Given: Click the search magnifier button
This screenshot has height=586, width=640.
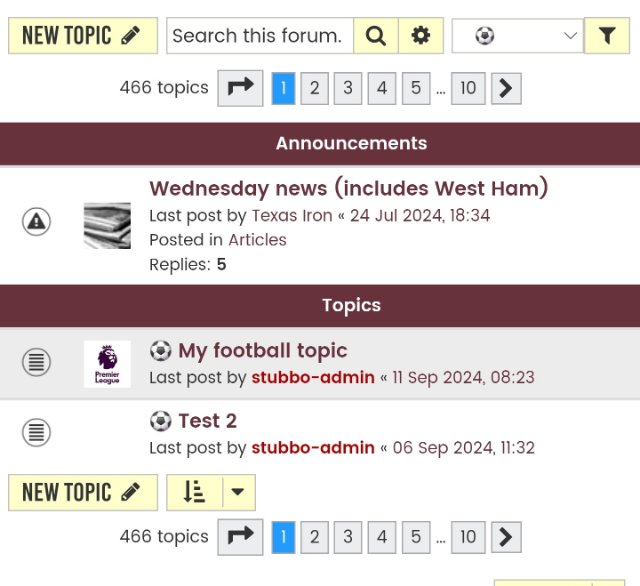Looking at the screenshot, I should [376, 36].
